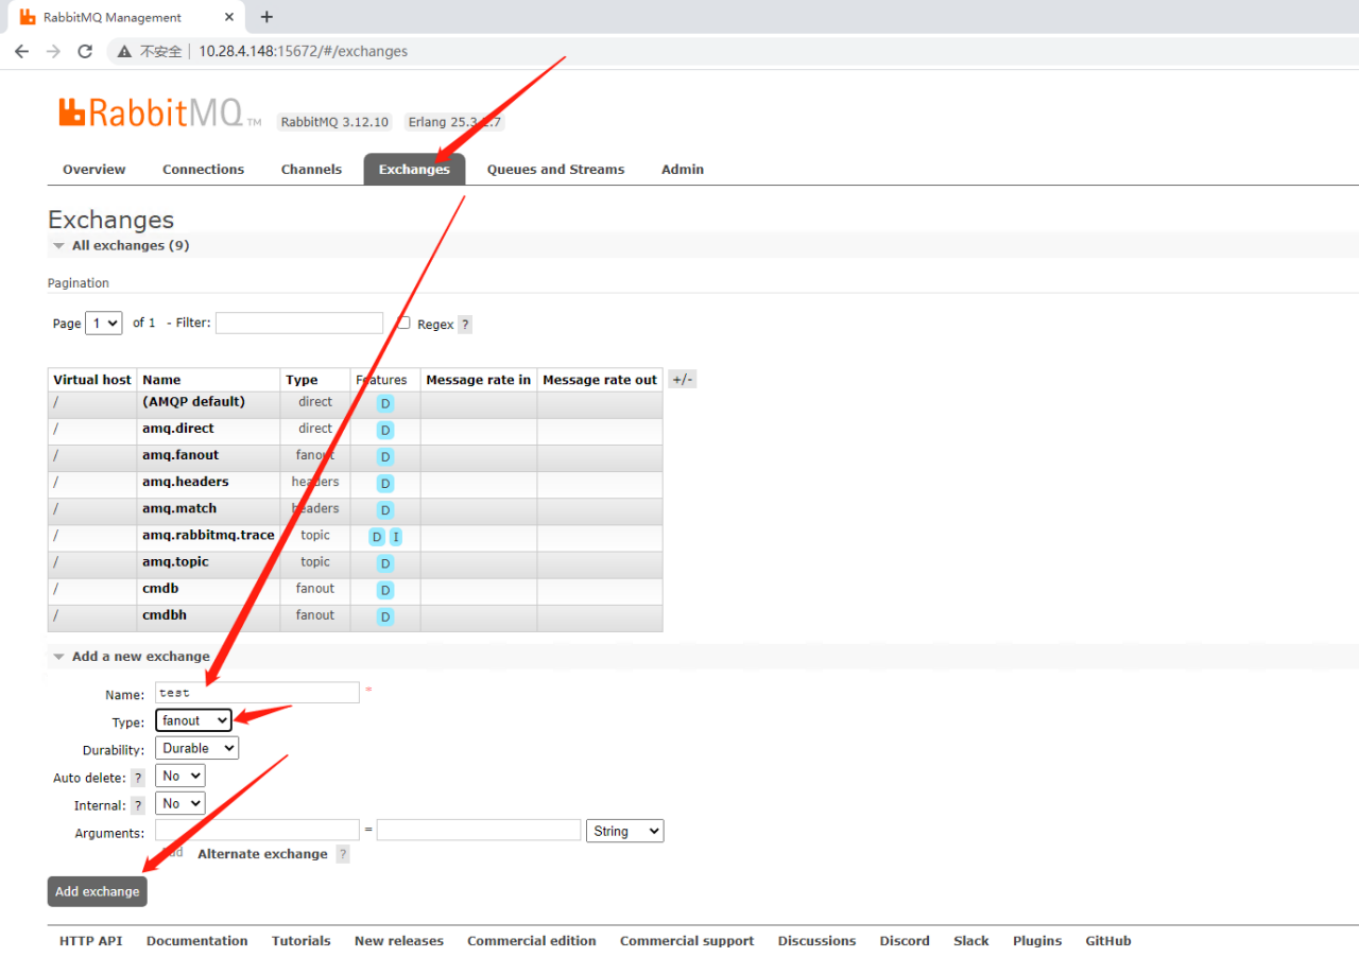Click the D feature badge for amq.topic
This screenshot has height=976, width=1359.
click(385, 564)
